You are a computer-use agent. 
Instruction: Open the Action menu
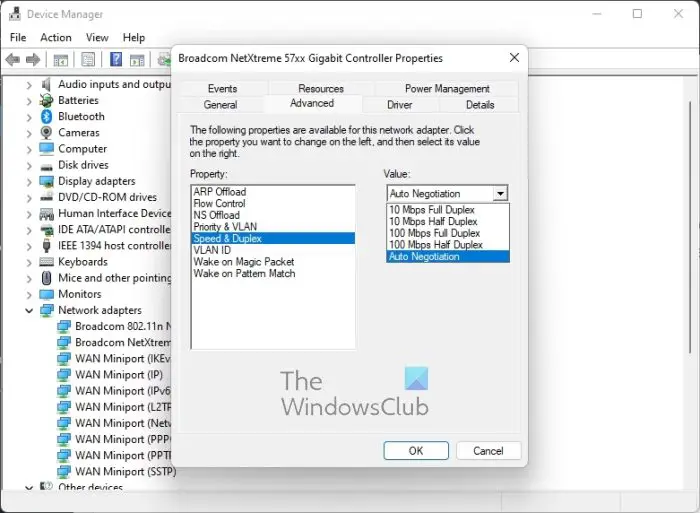click(x=56, y=38)
